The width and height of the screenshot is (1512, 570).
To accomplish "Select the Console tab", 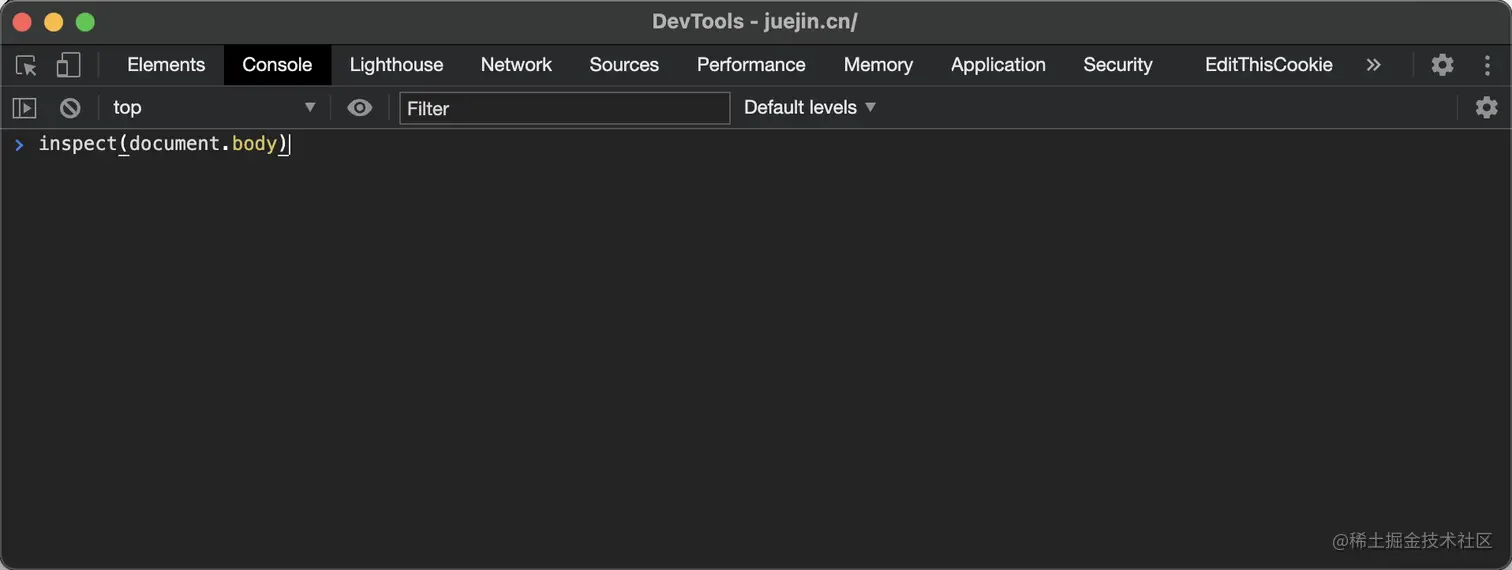I will pyautogui.click(x=277, y=65).
